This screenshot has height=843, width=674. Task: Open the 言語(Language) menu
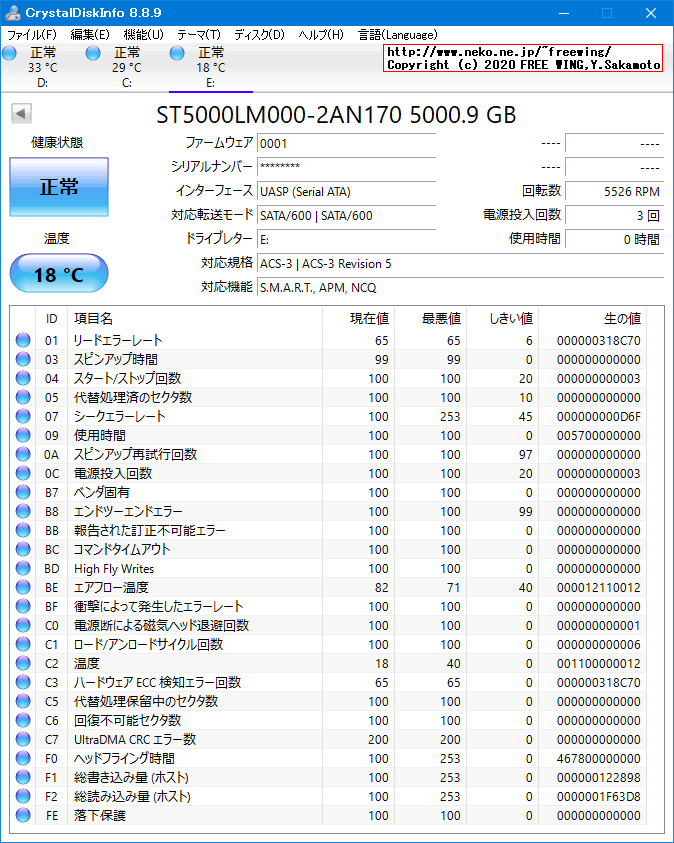pyautogui.click(x=398, y=35)
